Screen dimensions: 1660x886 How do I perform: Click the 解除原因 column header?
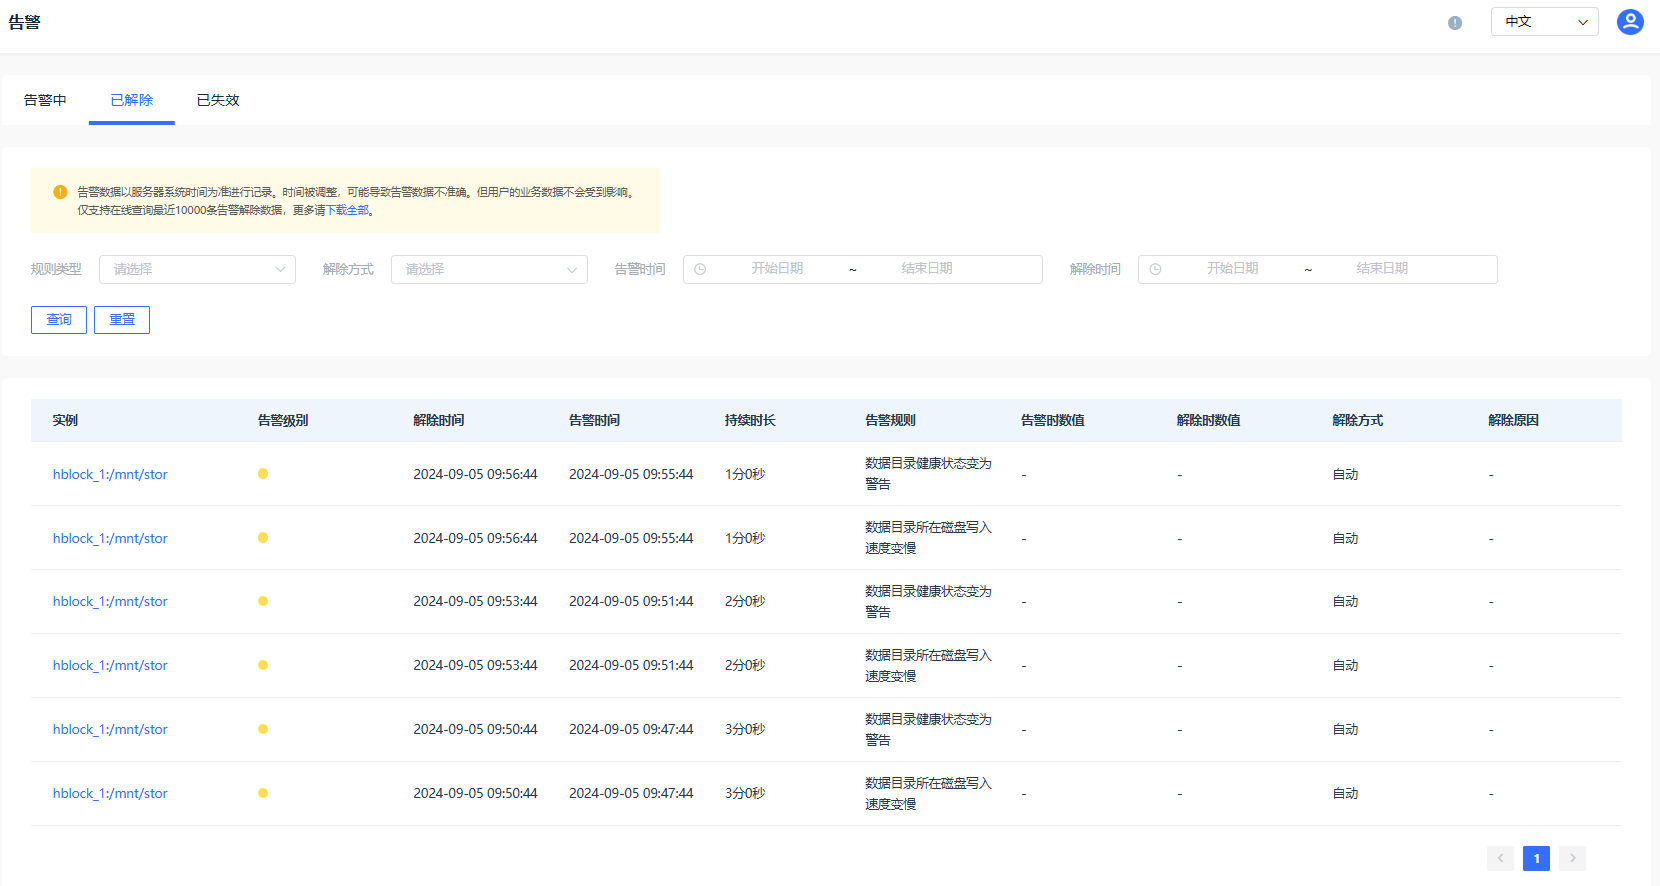pyautogui.click(x=1513, y=421)
